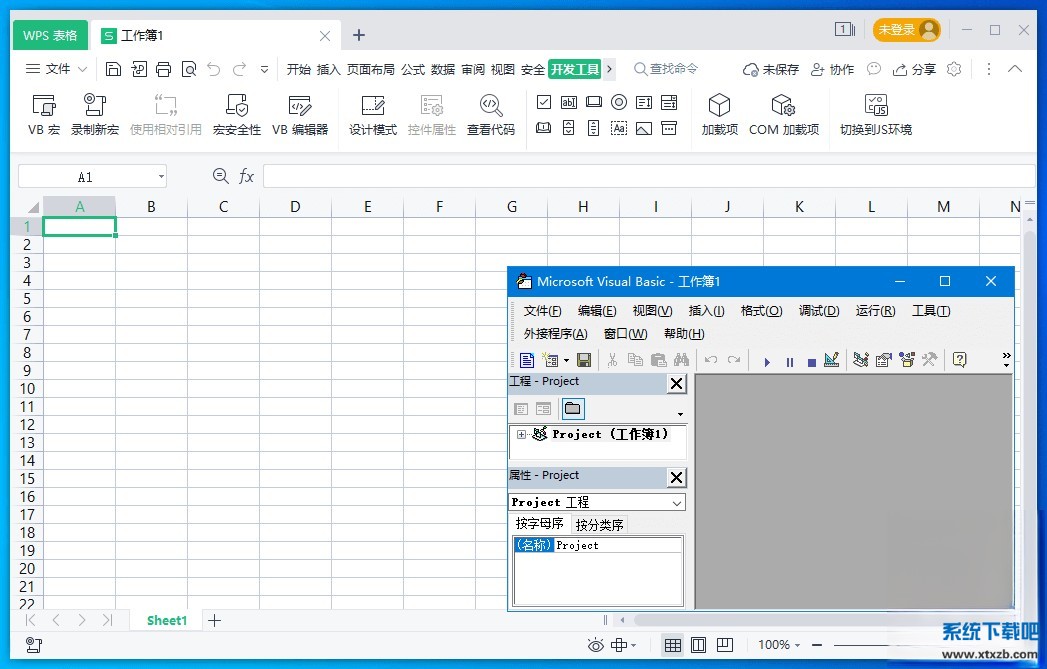
Task: Open the Project 工程 properties dropdown
Action: click(x=677, y=503)
